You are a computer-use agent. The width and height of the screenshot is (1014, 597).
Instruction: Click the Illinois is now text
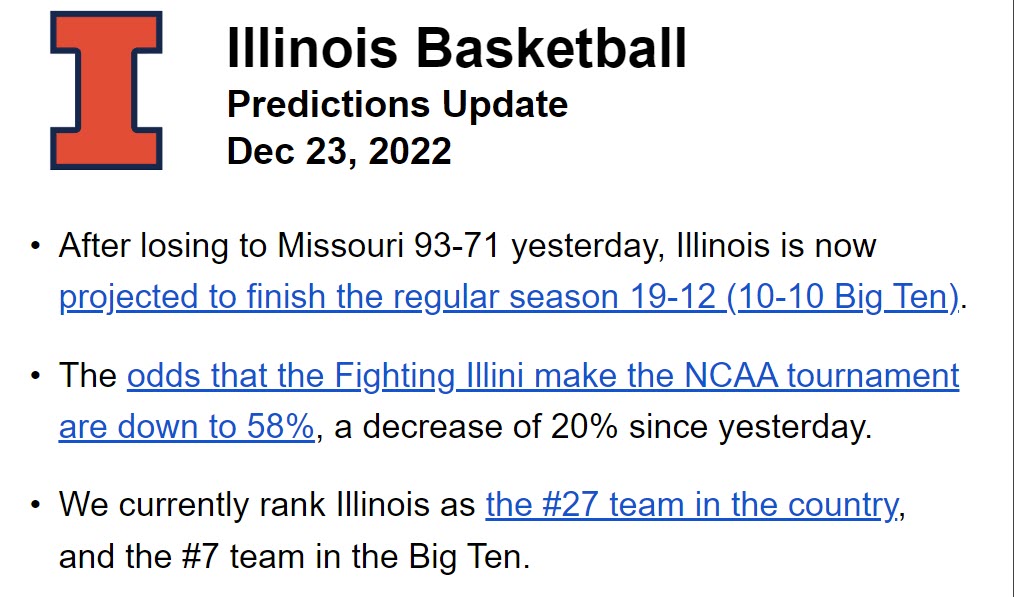coord(776,246)
